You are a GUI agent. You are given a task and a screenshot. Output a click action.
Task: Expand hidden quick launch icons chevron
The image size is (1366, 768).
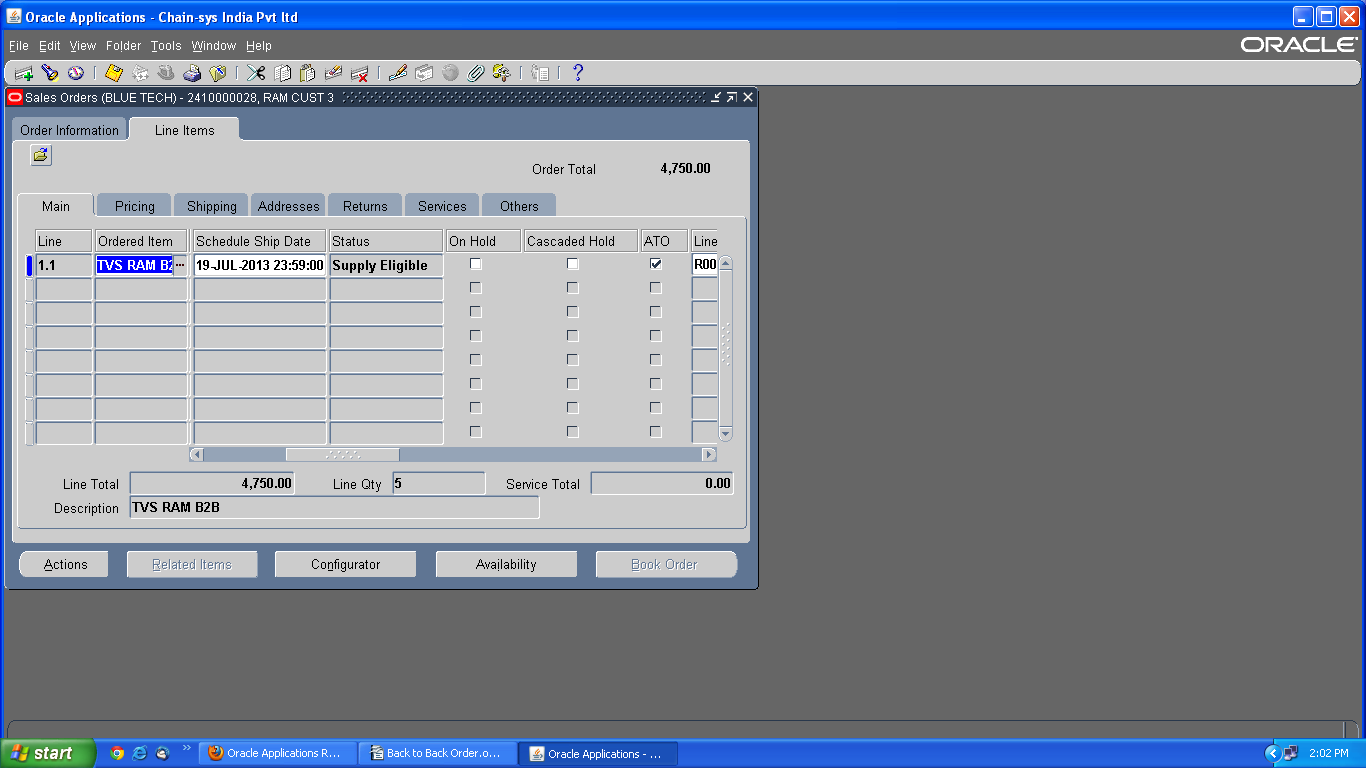pyautogui.click(x=186, y=748)
